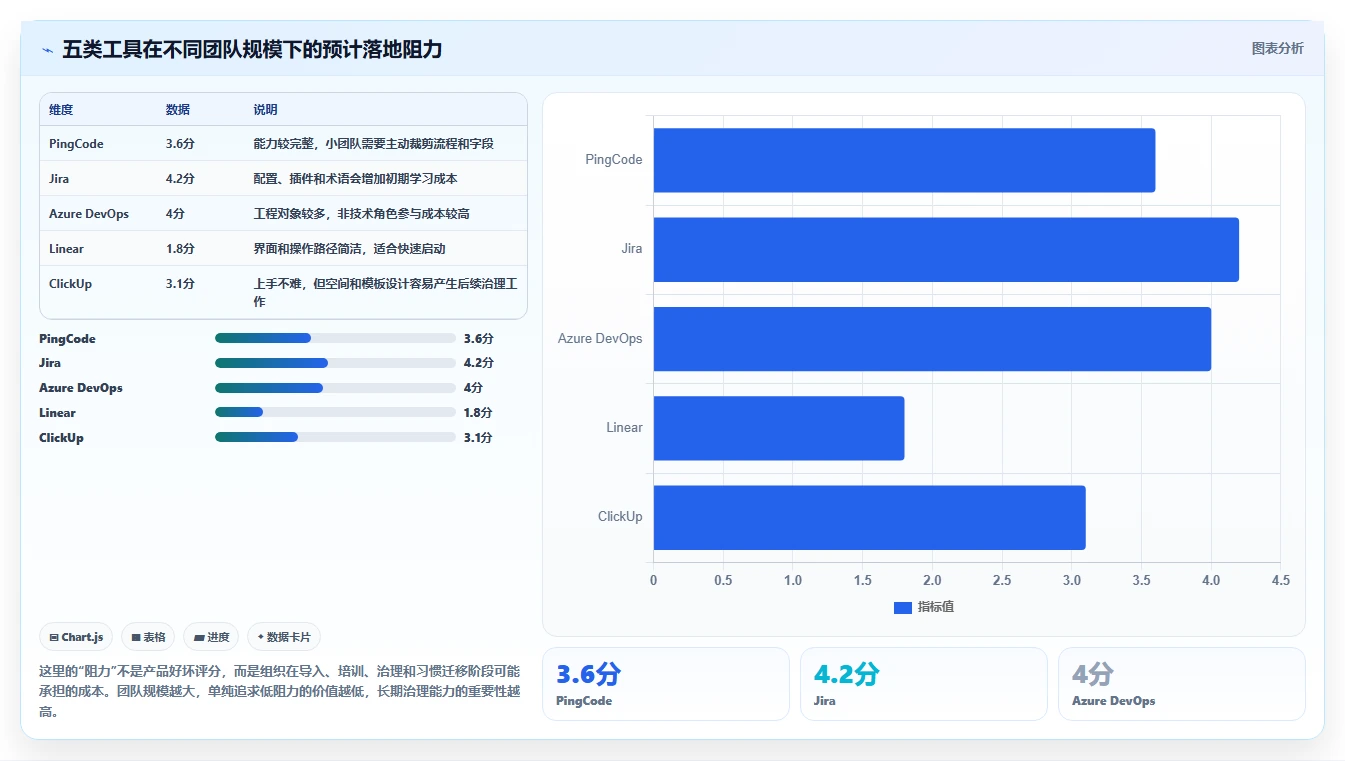The height and width of the screenshot is (761, 1345).
Task: Select the Chart.js tag
Action: click(x=76, y=637)
